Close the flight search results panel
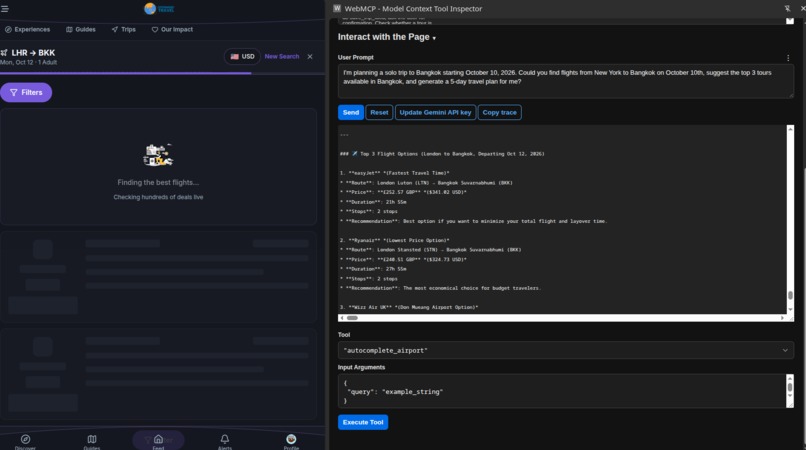Screen dimensions: 806x450 tap(310, 57)
